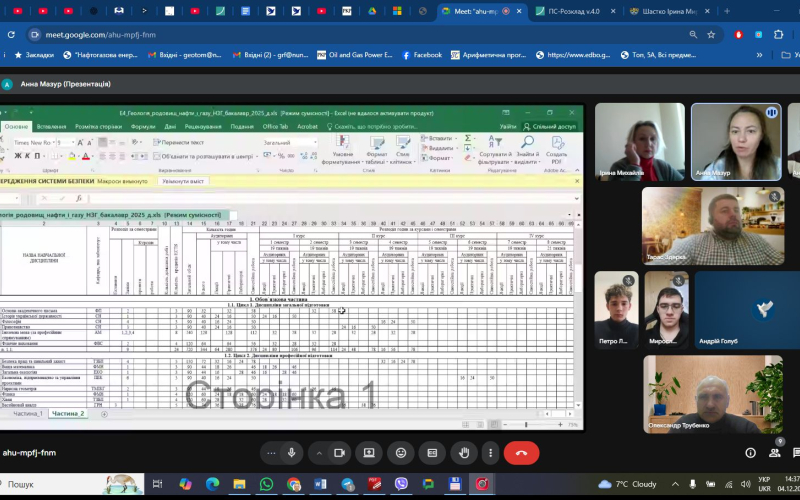The image size is (800, 500).
Task: Turn off the camera in Meet
Action: [340, 453]
